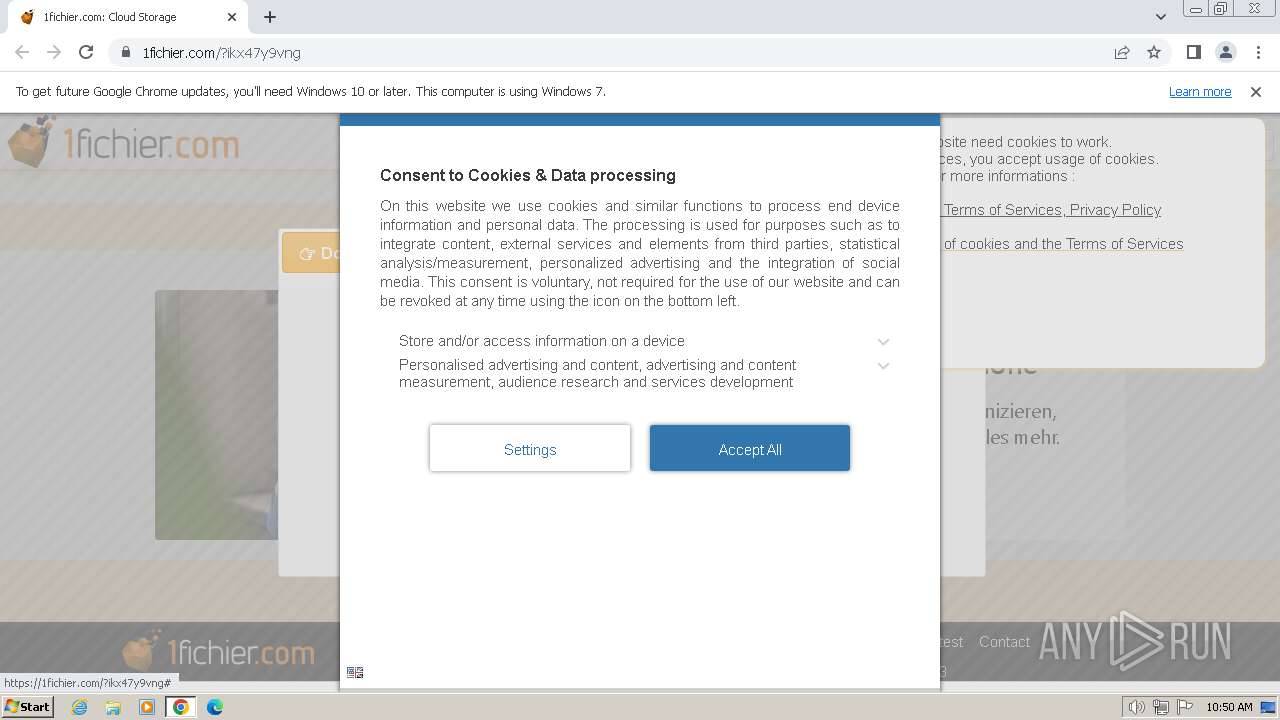Open the Windows Start menu
The height and width of the screenshot is (720, 1280).
[28, 706]
